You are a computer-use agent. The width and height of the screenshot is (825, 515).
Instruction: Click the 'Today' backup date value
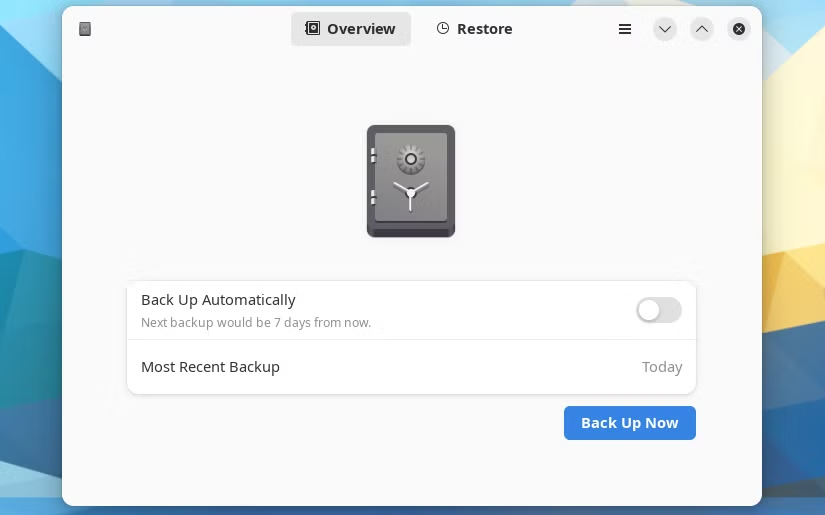[661, 367]
